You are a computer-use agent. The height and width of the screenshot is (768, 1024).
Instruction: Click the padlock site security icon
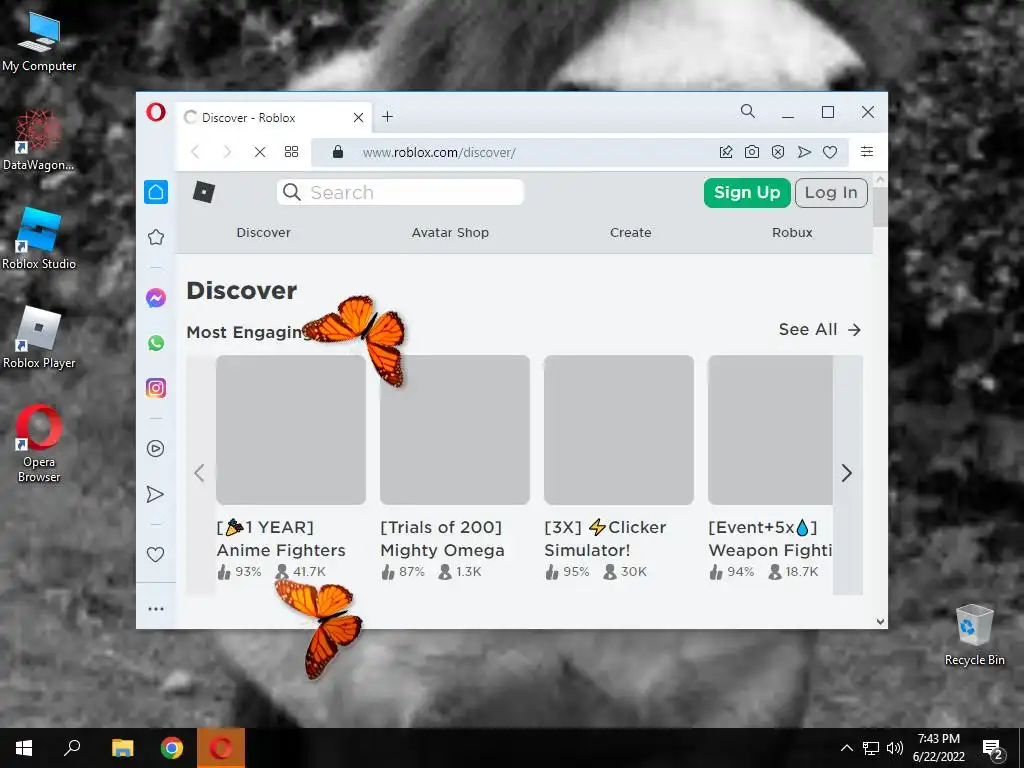[x=338, y=152]
